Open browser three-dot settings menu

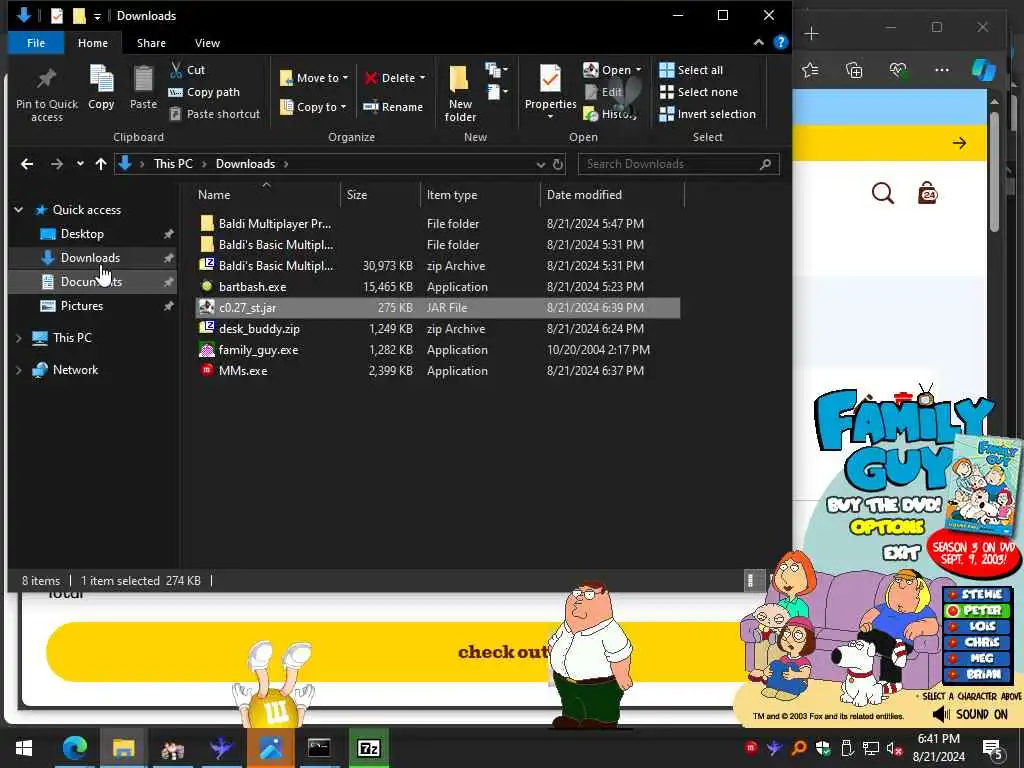coord(942,70)
